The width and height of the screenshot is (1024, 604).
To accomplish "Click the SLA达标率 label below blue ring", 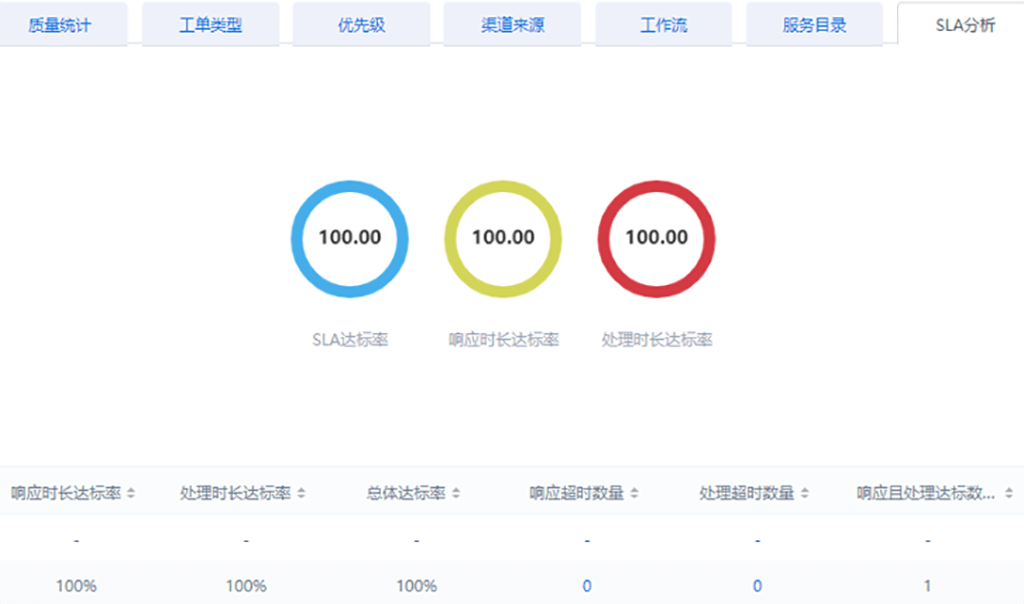I will tap(350, 340).
